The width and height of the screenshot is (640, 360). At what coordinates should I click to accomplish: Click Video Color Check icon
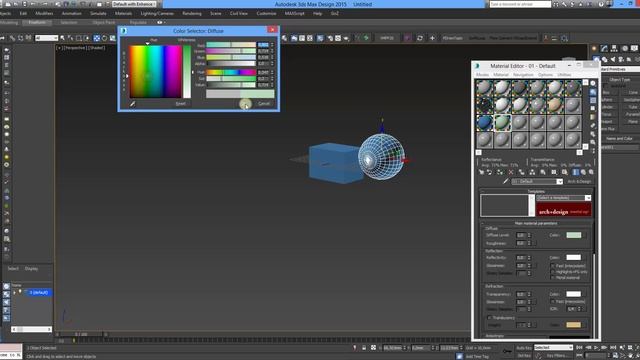(x=593, y=117)
